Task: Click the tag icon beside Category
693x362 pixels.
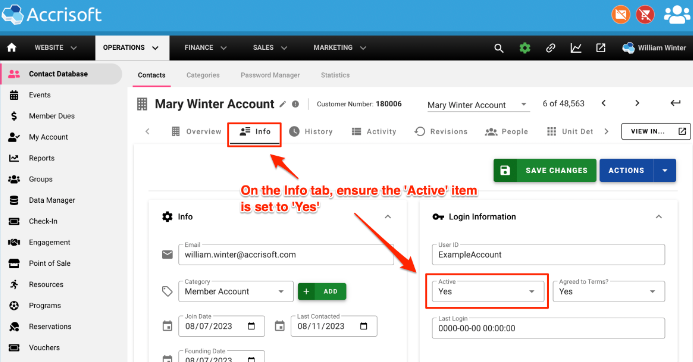Action: click(x=167, y=291)
